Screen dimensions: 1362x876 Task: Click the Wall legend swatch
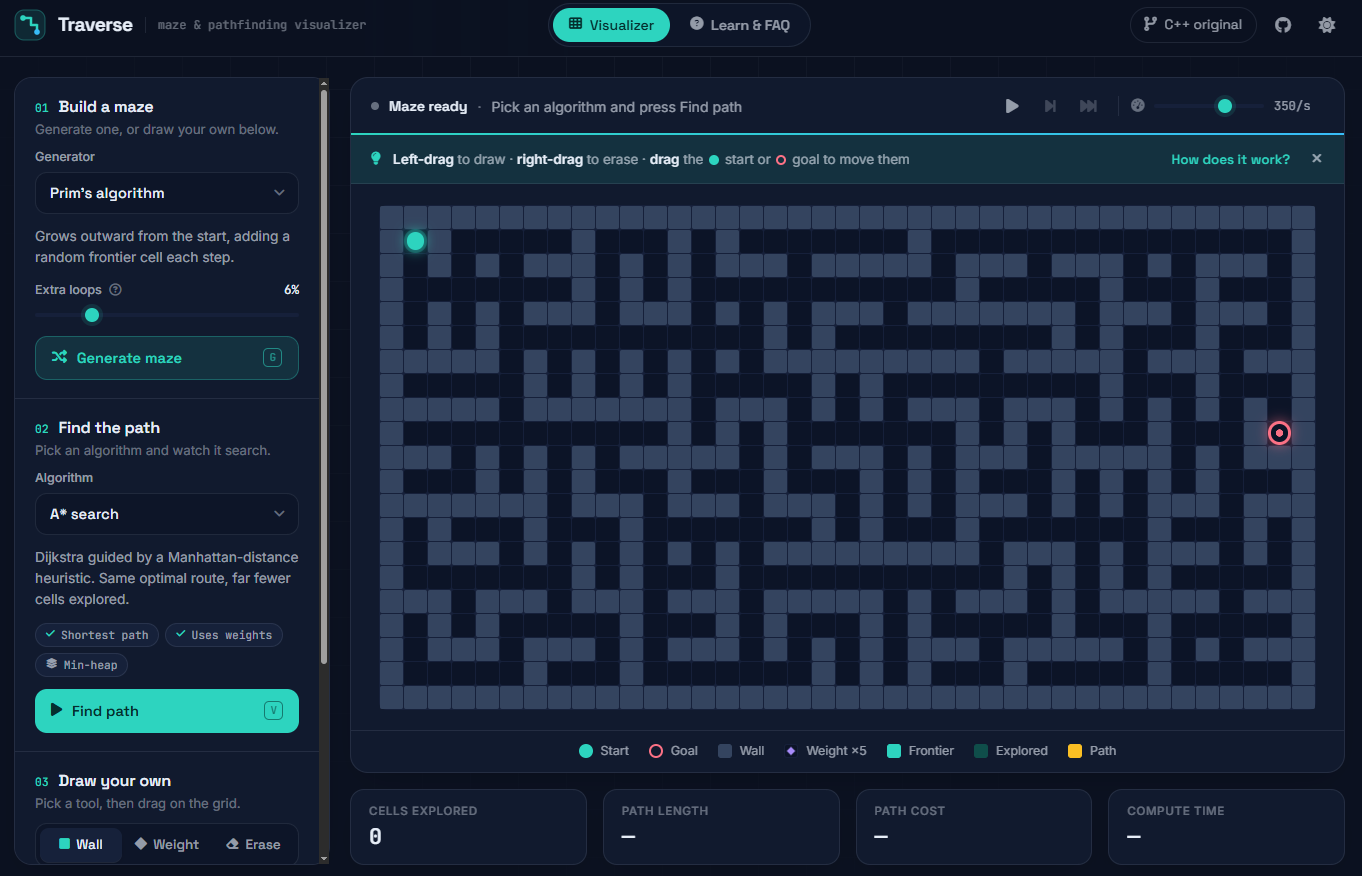tap(725, 751)
